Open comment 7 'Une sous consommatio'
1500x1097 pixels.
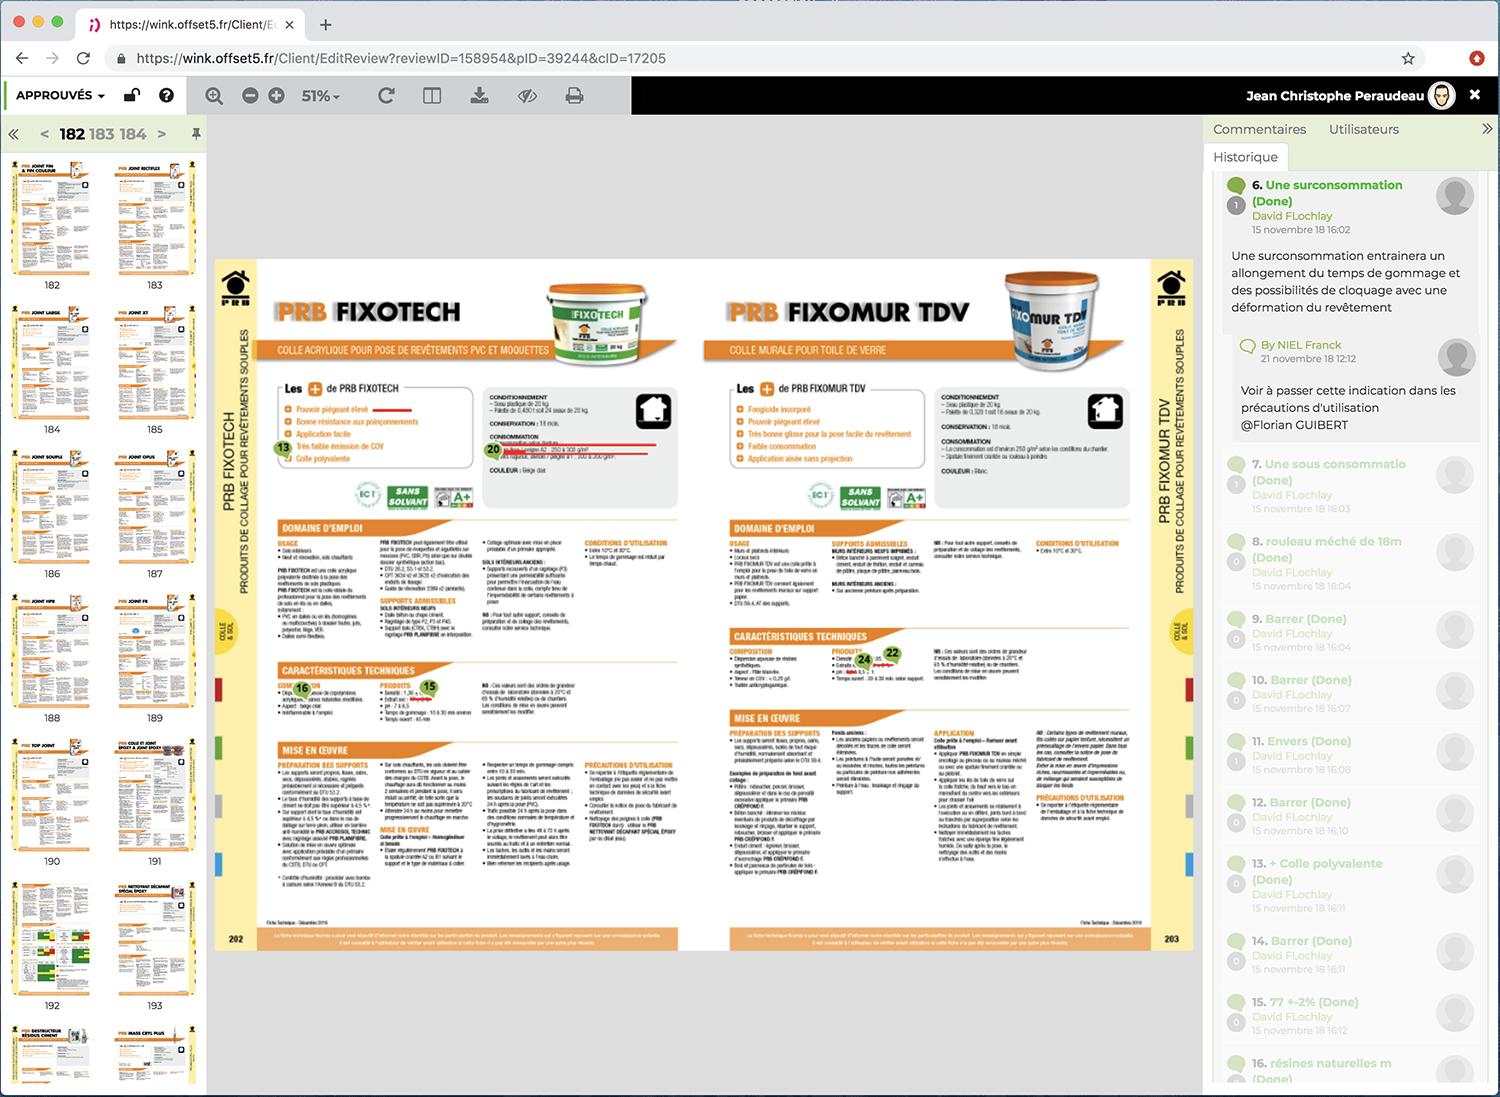[x=1329, y=472]
